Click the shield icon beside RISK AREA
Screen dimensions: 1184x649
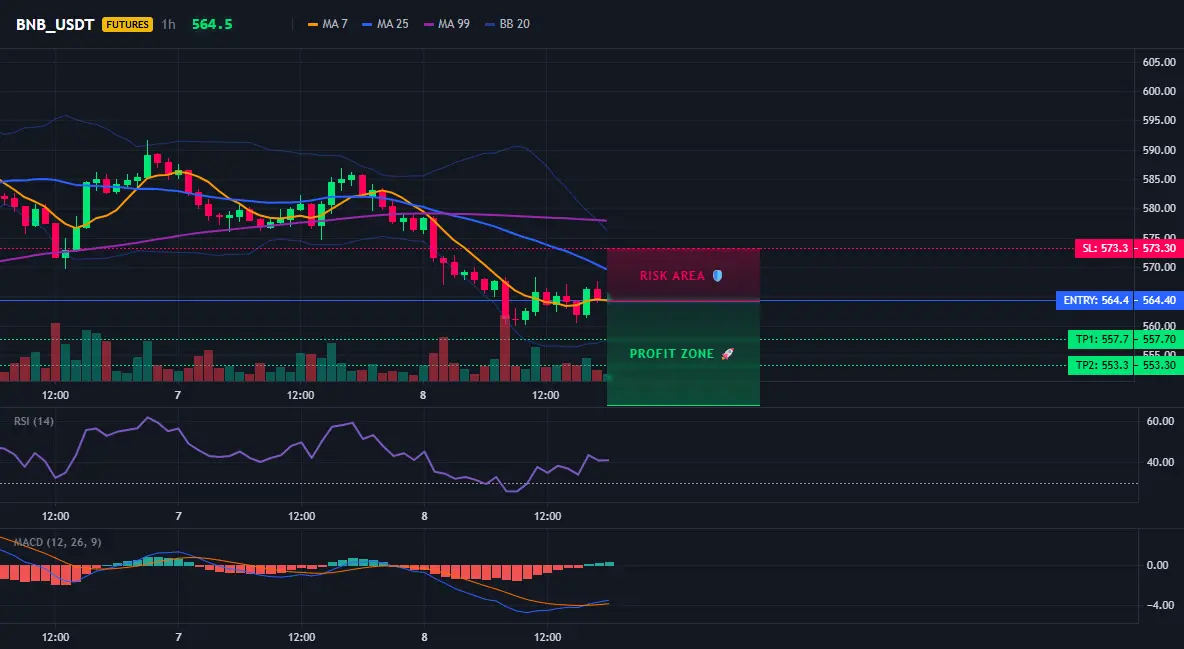point(717,276)
